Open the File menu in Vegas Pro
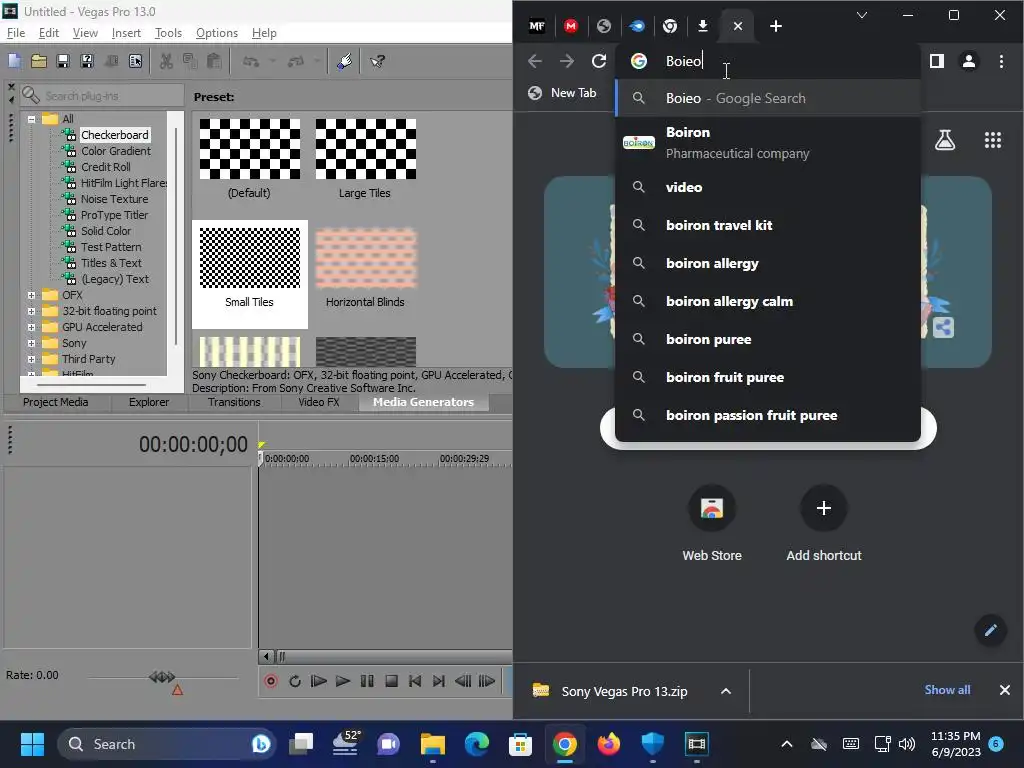 [x=16, y=33]
